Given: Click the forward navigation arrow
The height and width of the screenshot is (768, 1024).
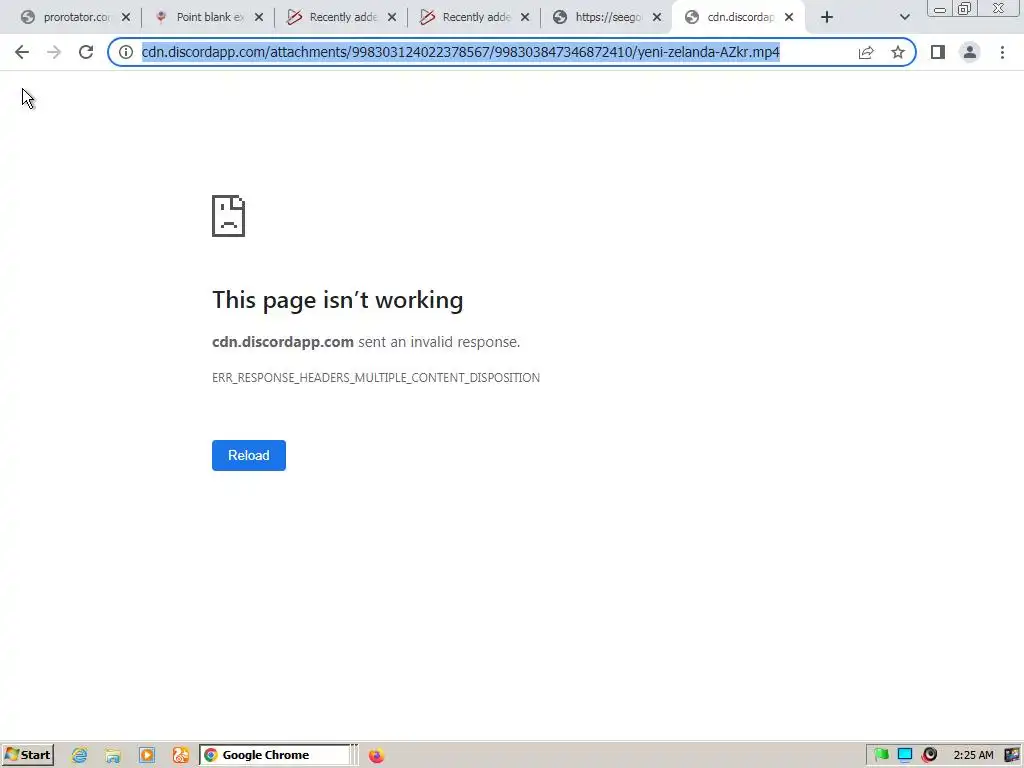Looking at the screenshot, I should tap(54, 52).
